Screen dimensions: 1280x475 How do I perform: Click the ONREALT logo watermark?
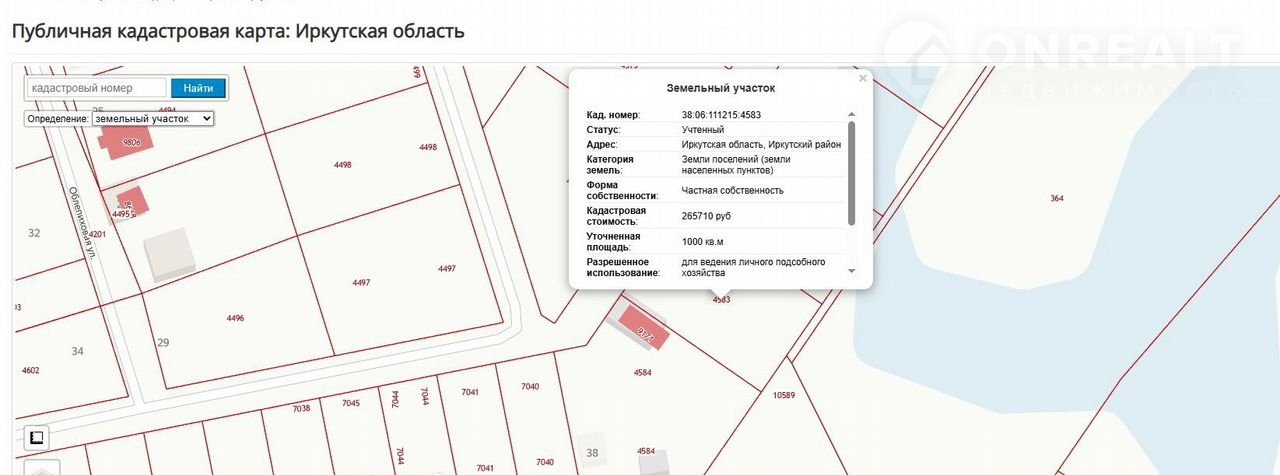[x=1060, y=58]
